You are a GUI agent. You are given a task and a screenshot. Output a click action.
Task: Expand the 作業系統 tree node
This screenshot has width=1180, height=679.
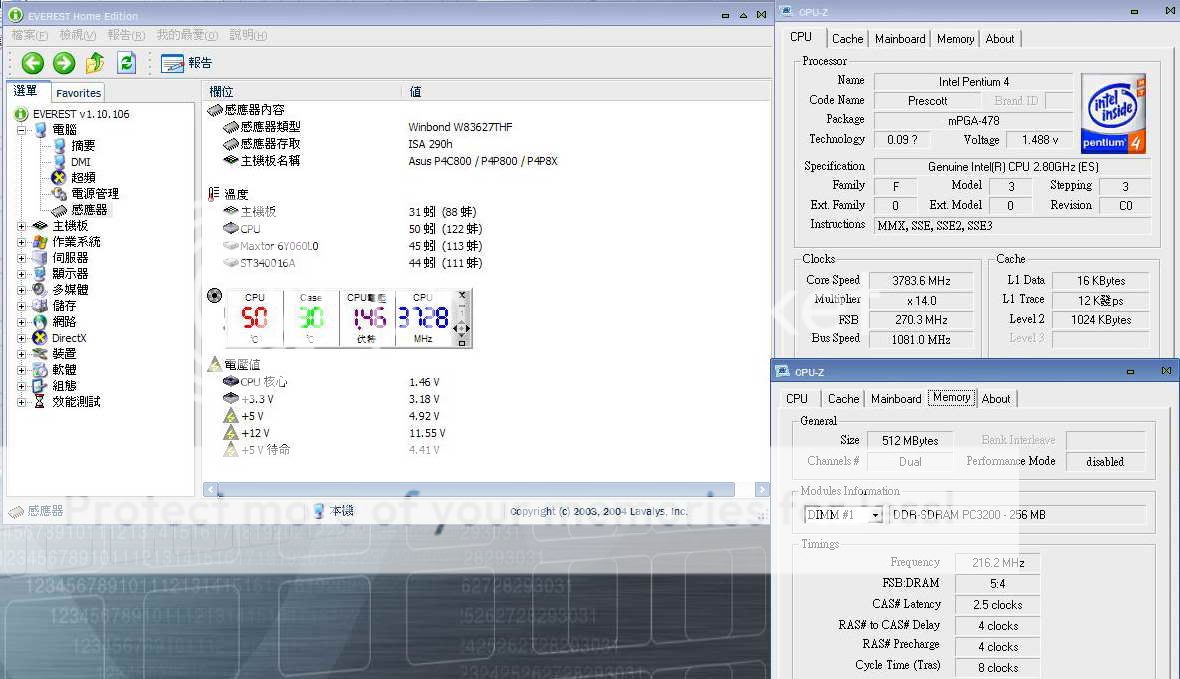[x=22, y=242]
